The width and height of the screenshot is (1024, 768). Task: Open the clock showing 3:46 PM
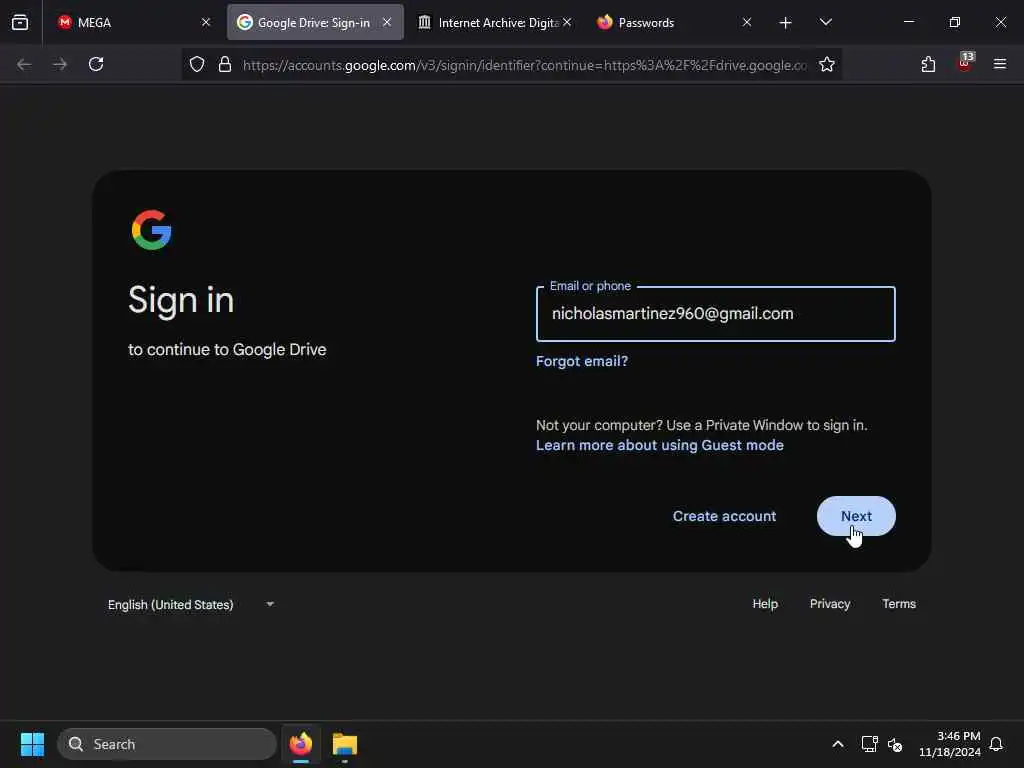click(950, 744)
